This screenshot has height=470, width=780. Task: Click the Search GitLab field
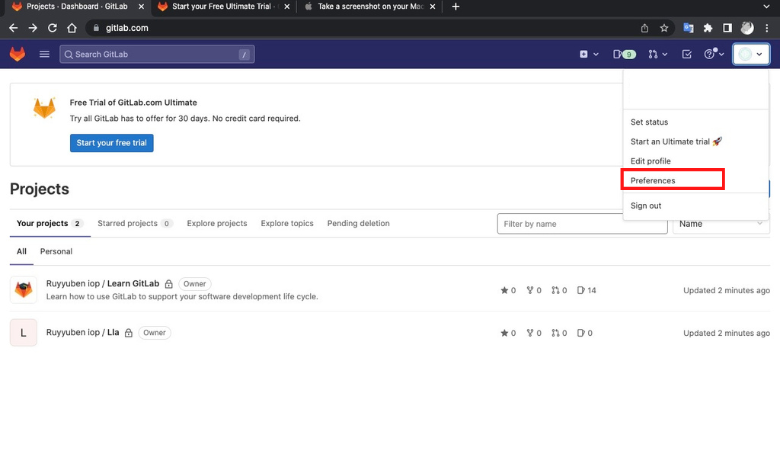pyautogui.click(x=157, y=54)
